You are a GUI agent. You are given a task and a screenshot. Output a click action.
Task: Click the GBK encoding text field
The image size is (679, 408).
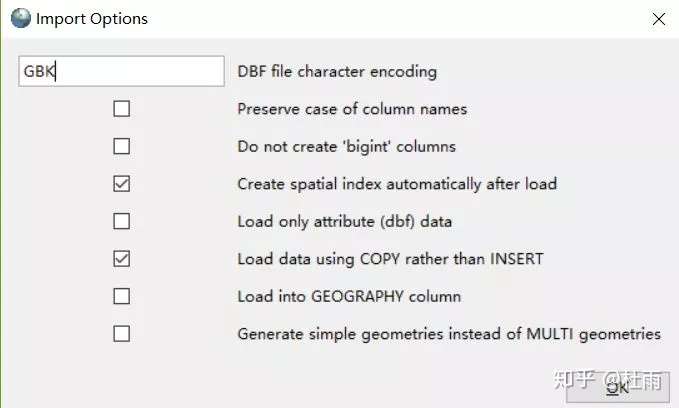click(121, 71)
